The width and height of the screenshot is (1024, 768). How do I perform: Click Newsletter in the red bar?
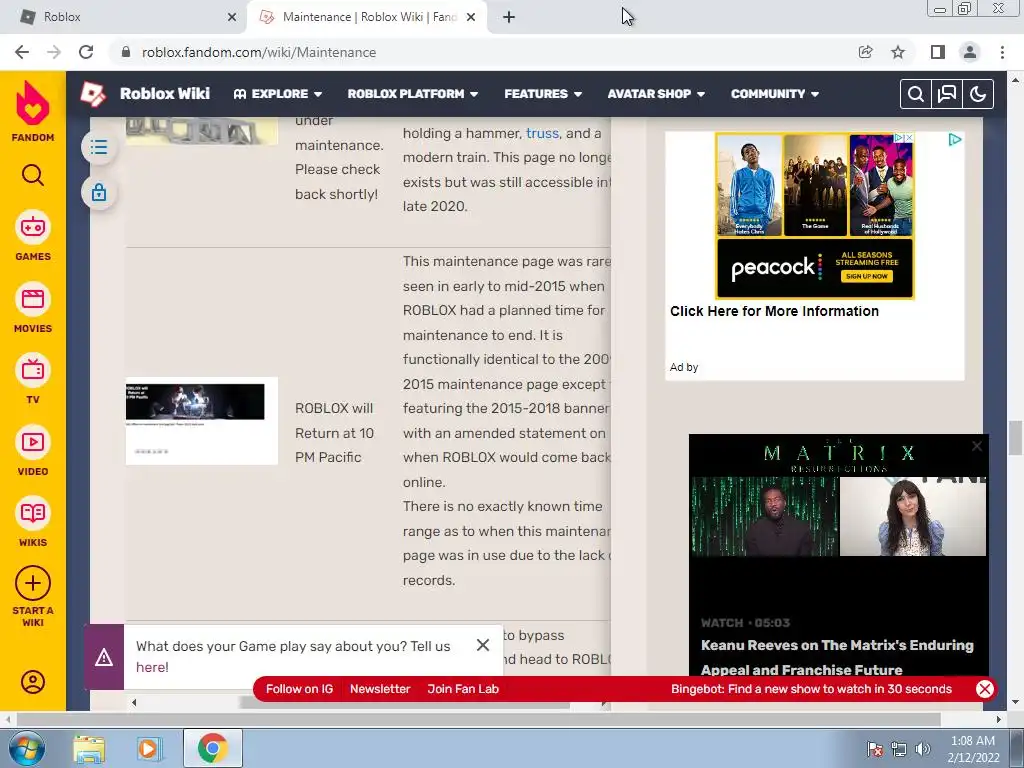click(380, 689)
